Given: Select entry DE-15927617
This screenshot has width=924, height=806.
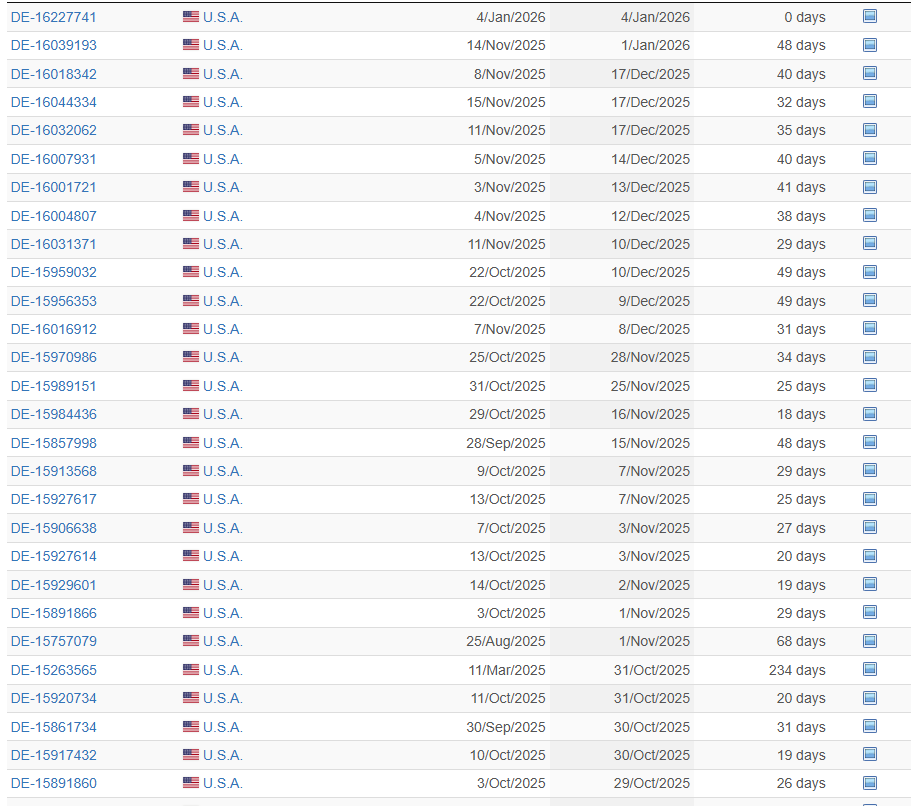Looking at the screenshot, I should coord(54,499).
